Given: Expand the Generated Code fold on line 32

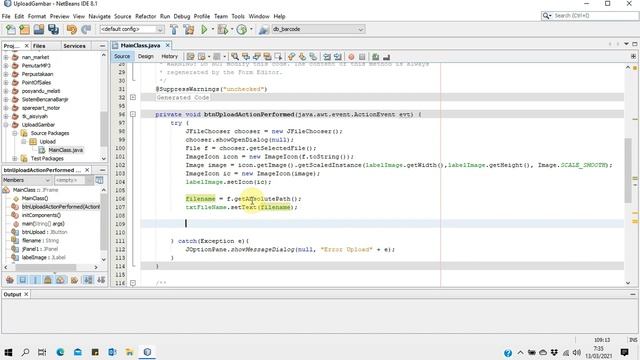Looking at the screenshot, I should pyautogui.click(x=133, y=97).
